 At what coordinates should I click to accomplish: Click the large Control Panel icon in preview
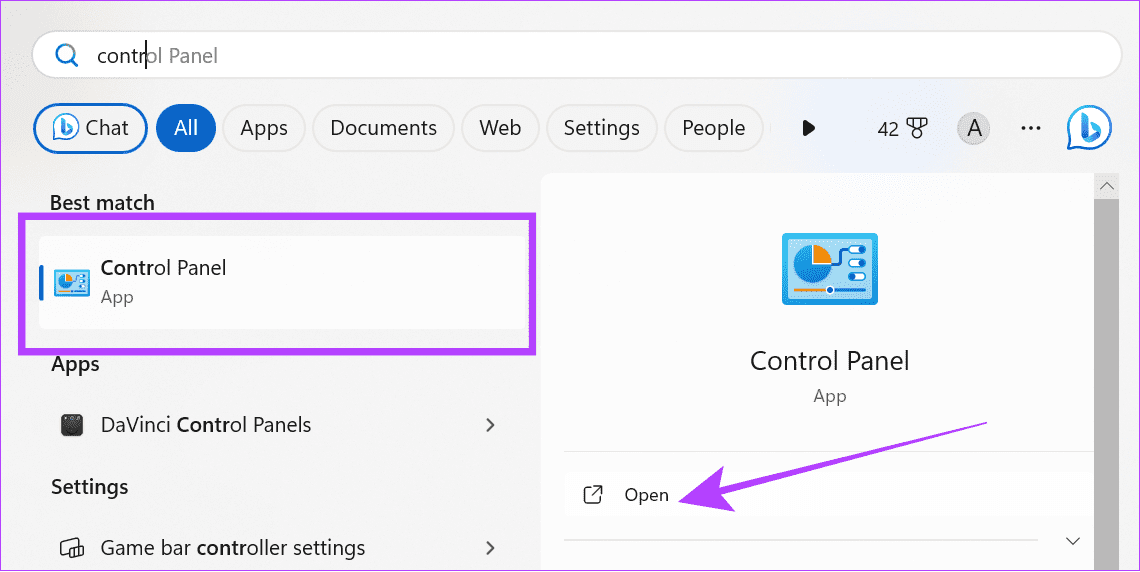click(x=830, y=269)
